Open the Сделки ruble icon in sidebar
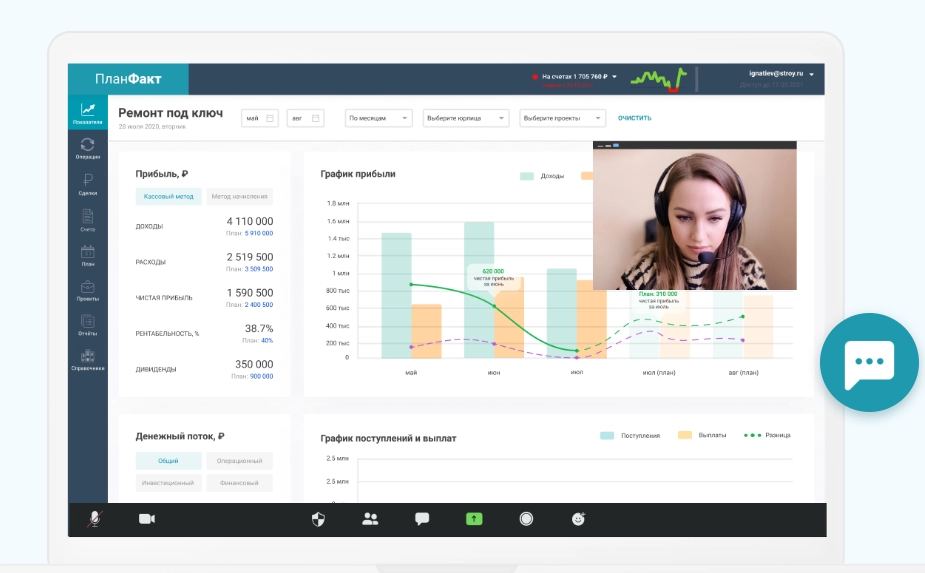The image size is (925, 573). pyautogui.click(x=87, y=184)
